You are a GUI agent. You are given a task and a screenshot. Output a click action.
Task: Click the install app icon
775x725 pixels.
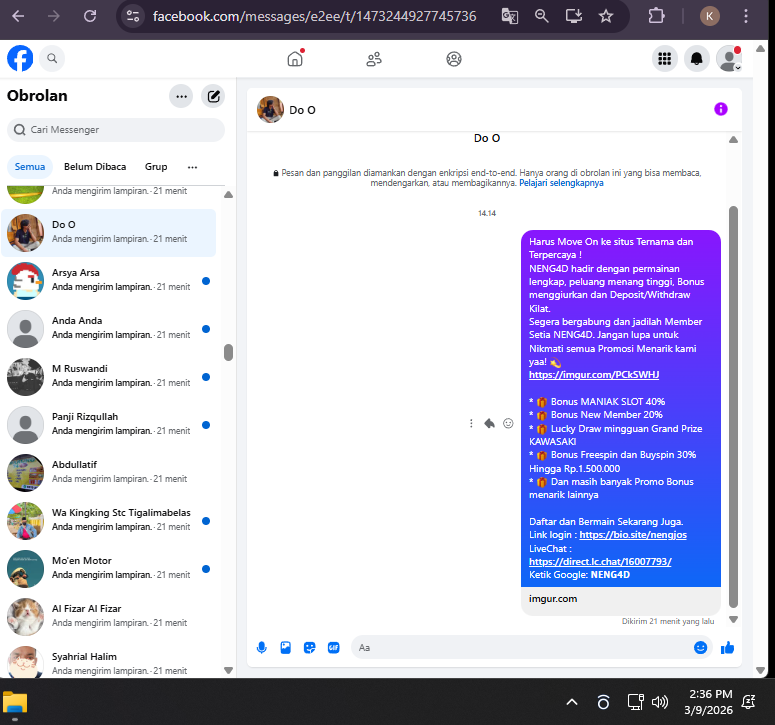(x=574, y=16)
